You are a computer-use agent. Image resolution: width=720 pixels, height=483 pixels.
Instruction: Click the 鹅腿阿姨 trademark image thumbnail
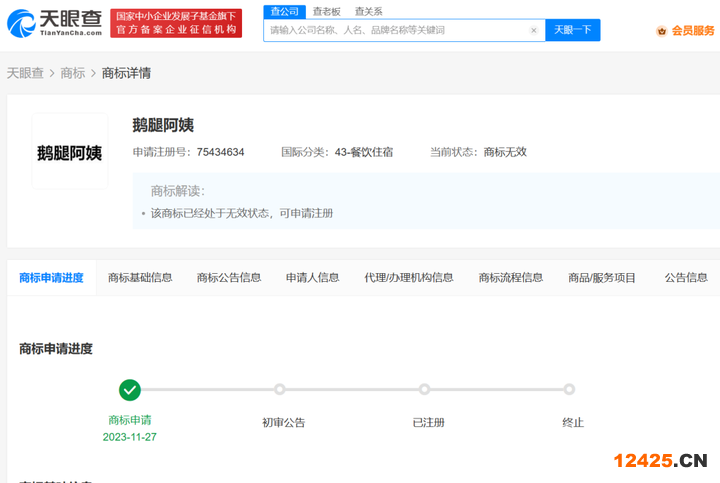[x=69, y=152]
